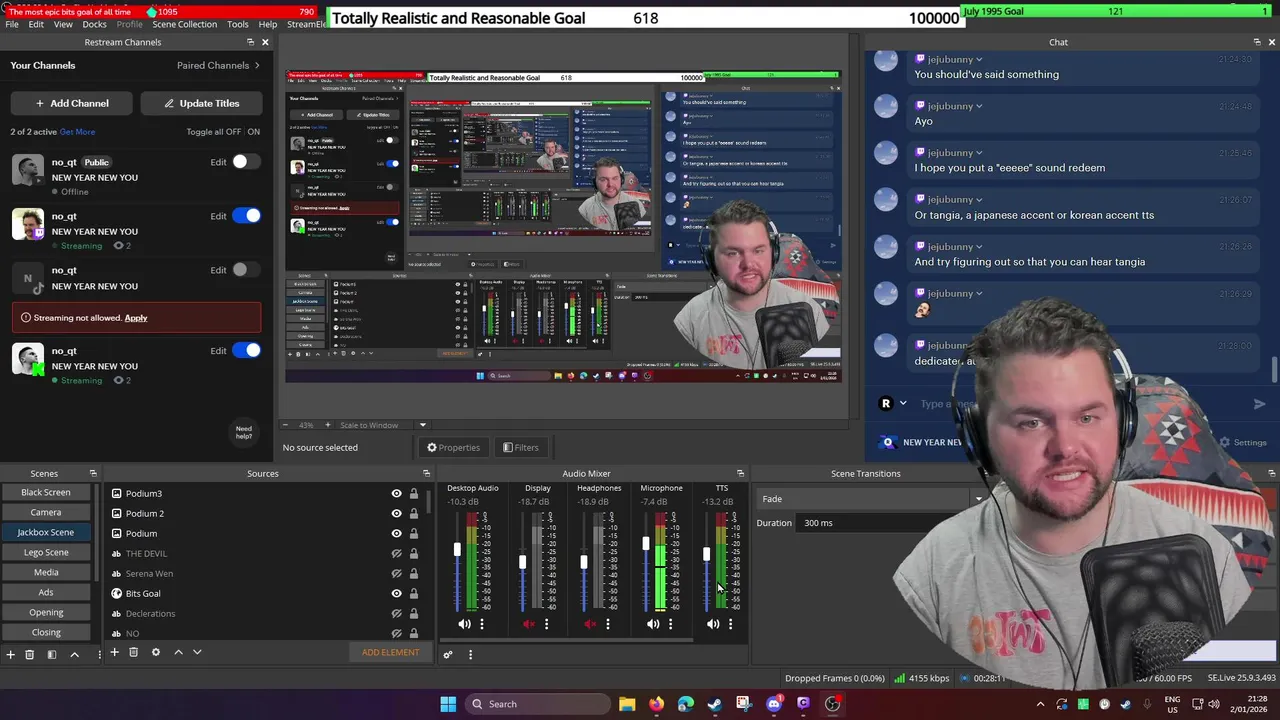Select the Camera scene
The height and width of the screenshot is (720, 1280).
(x=45, y=512)
